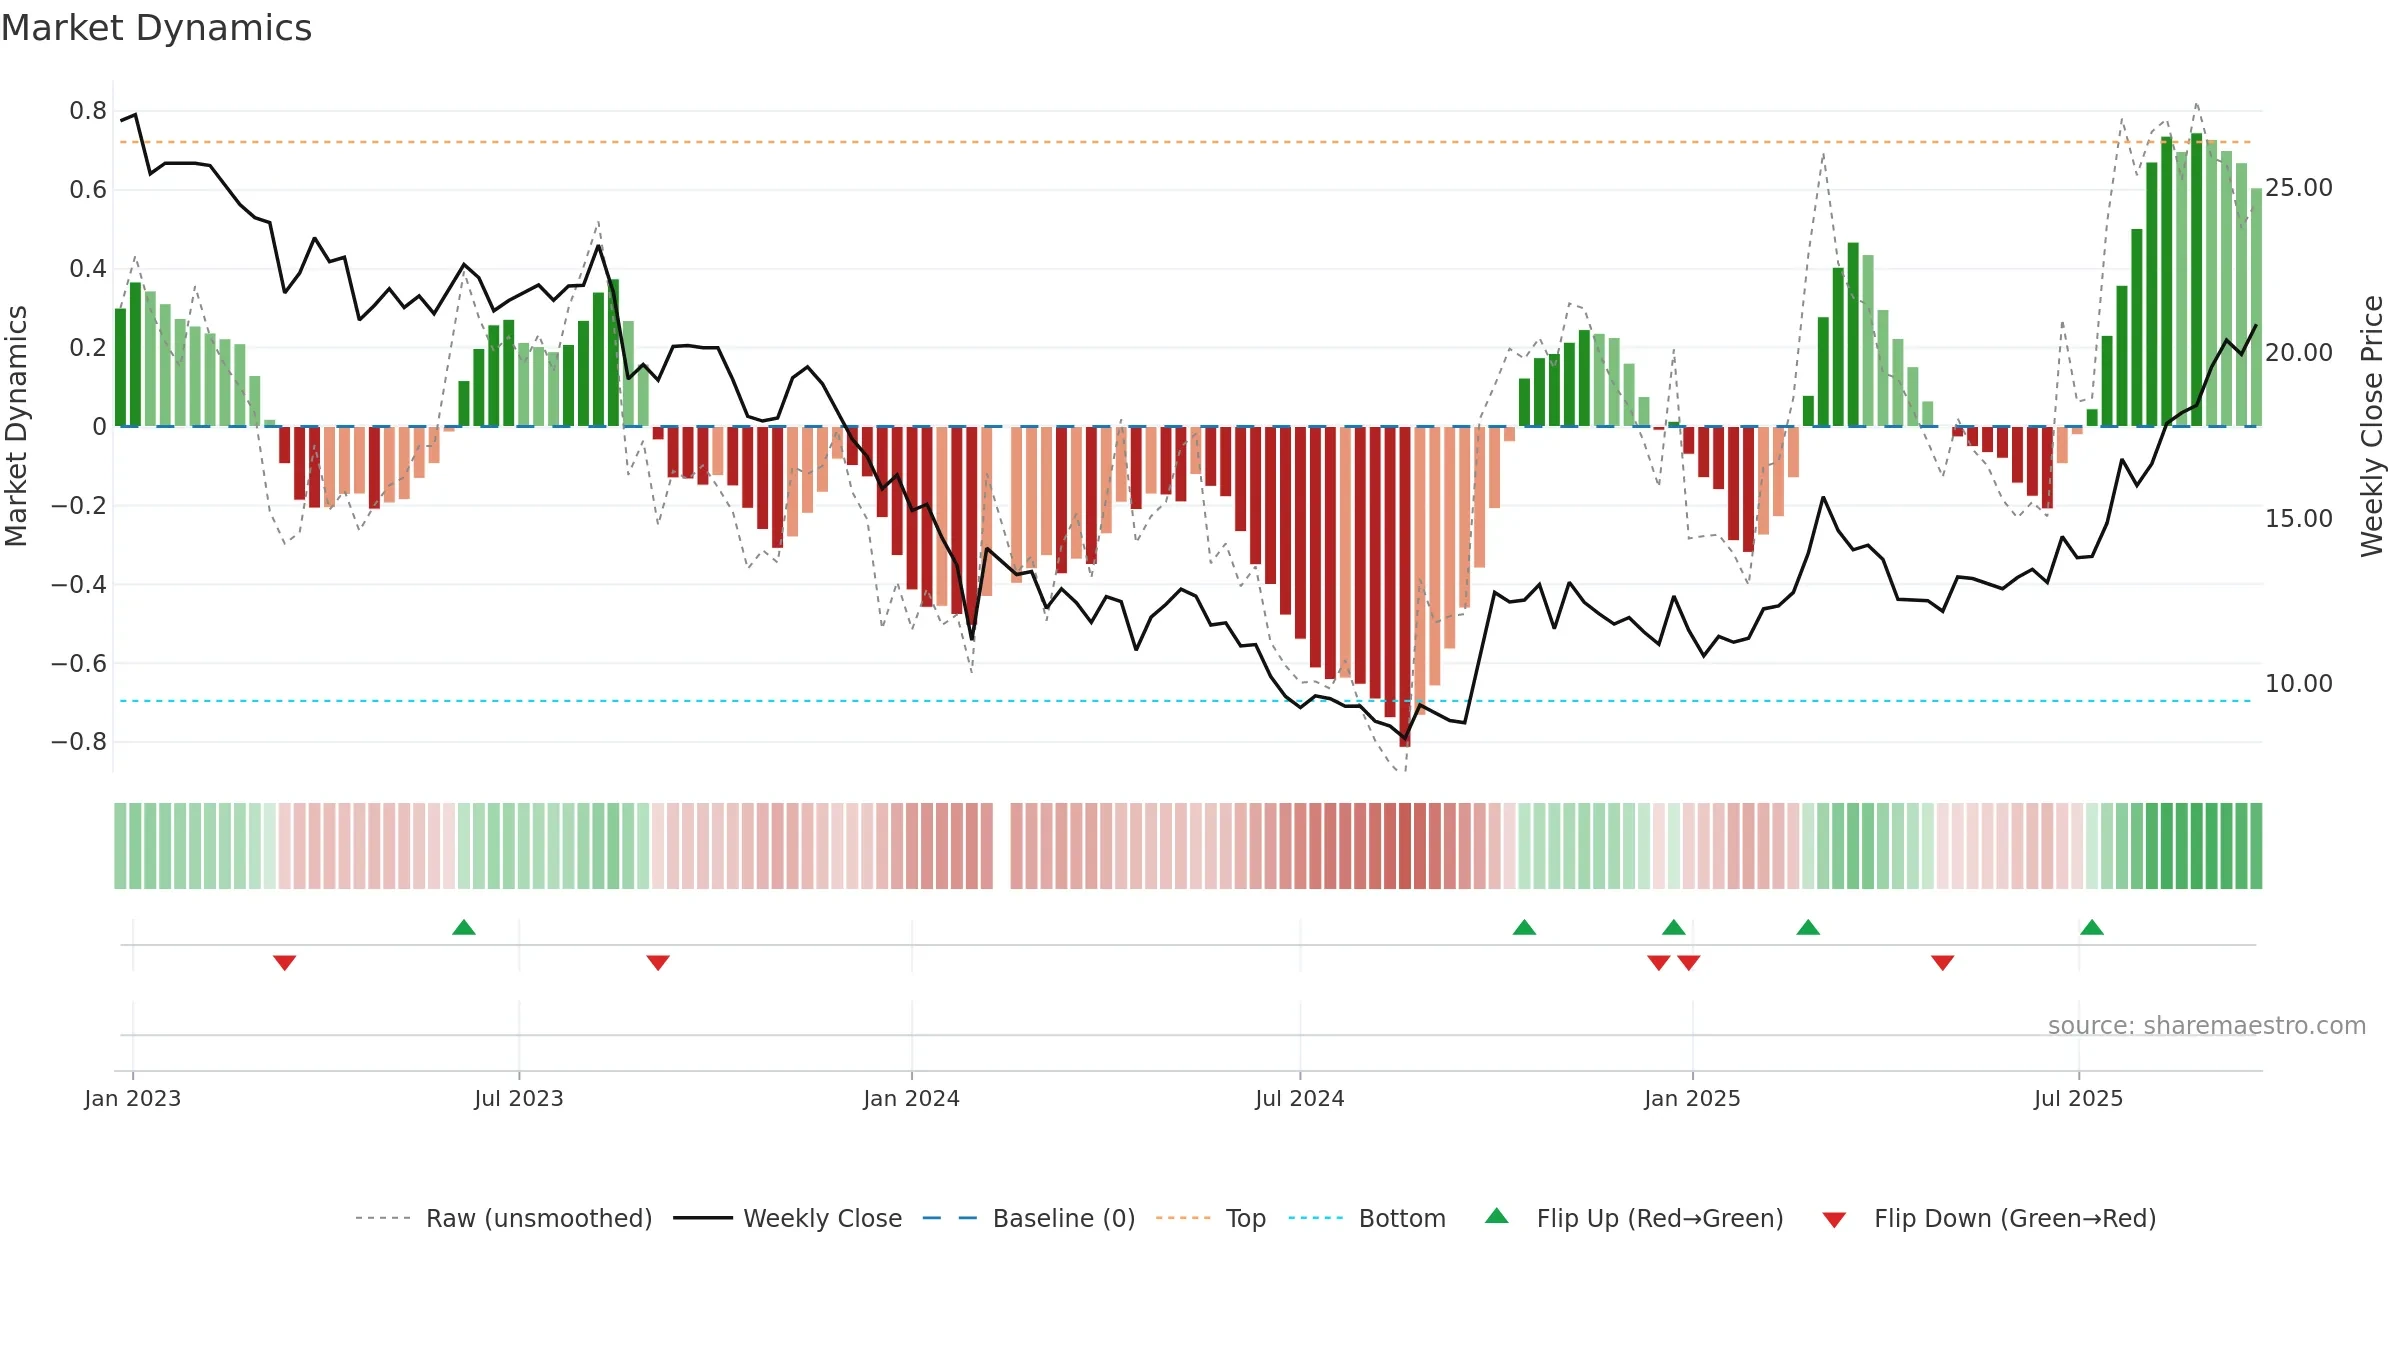Screen dimensions: 2400x1350
Task: Click the 25.00 price axis tick
Action: (x=2299, y=188)
